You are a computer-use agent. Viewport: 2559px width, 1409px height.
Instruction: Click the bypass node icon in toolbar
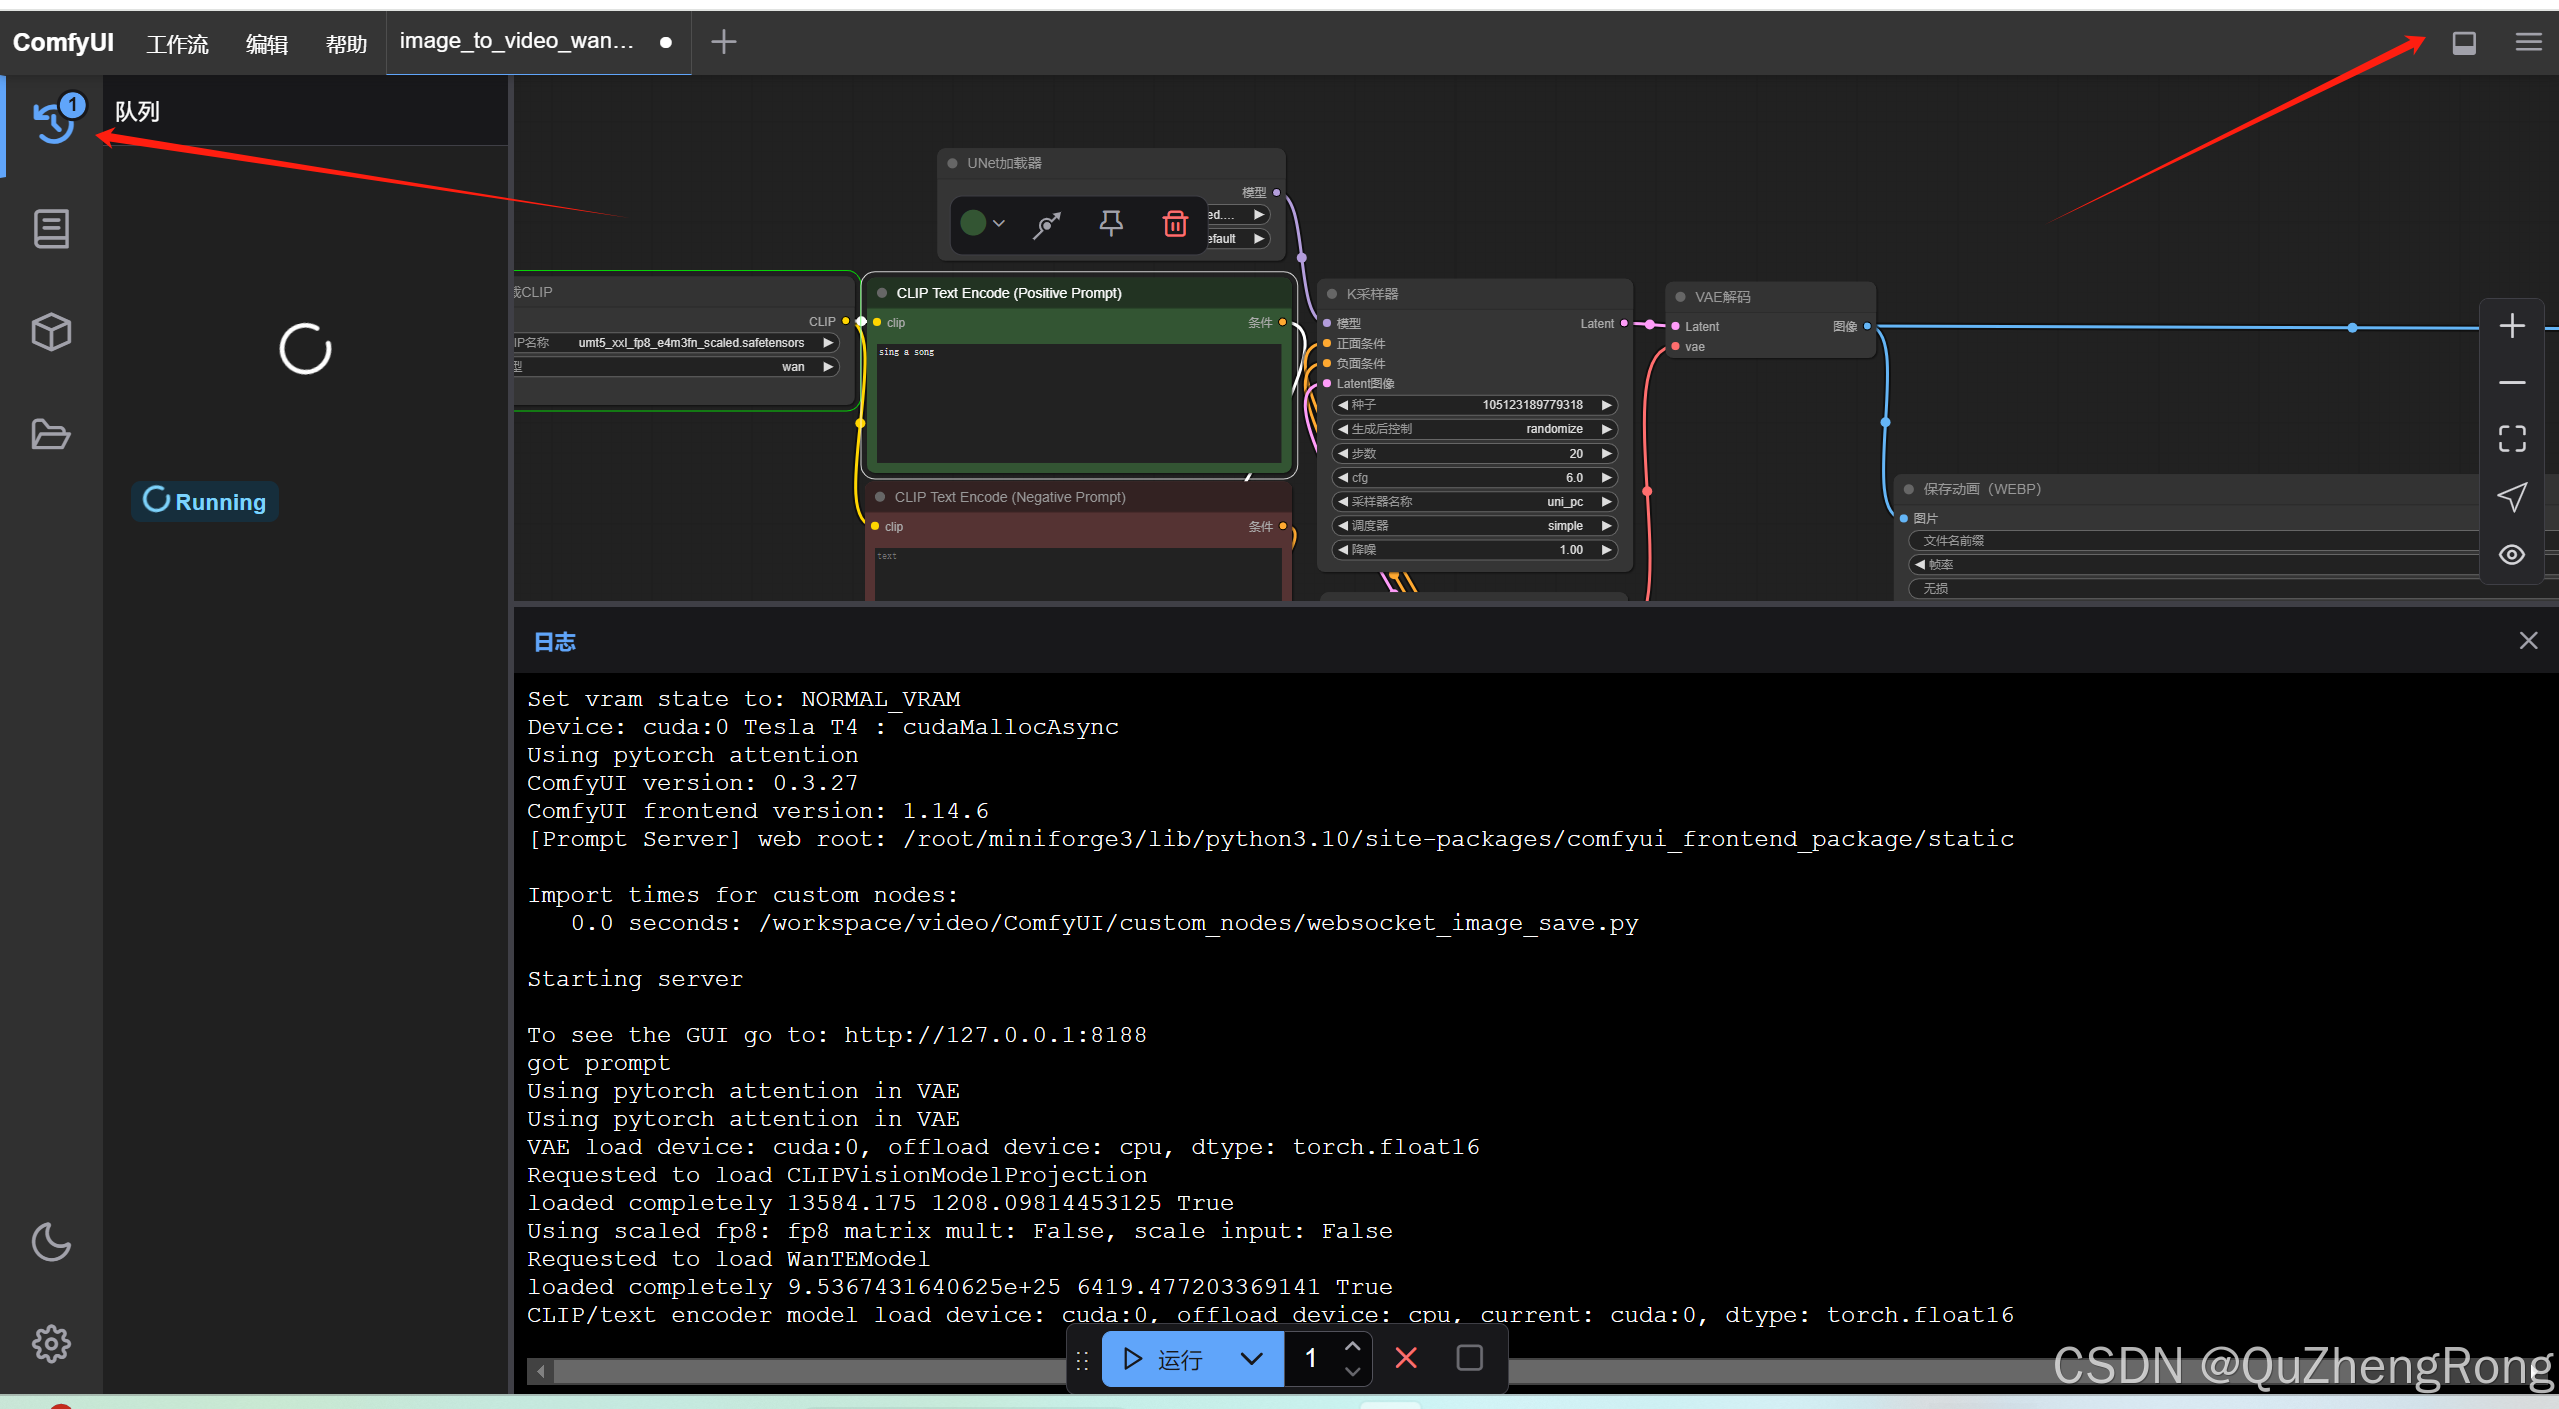pyautogui.click(x=1046, y=224)
